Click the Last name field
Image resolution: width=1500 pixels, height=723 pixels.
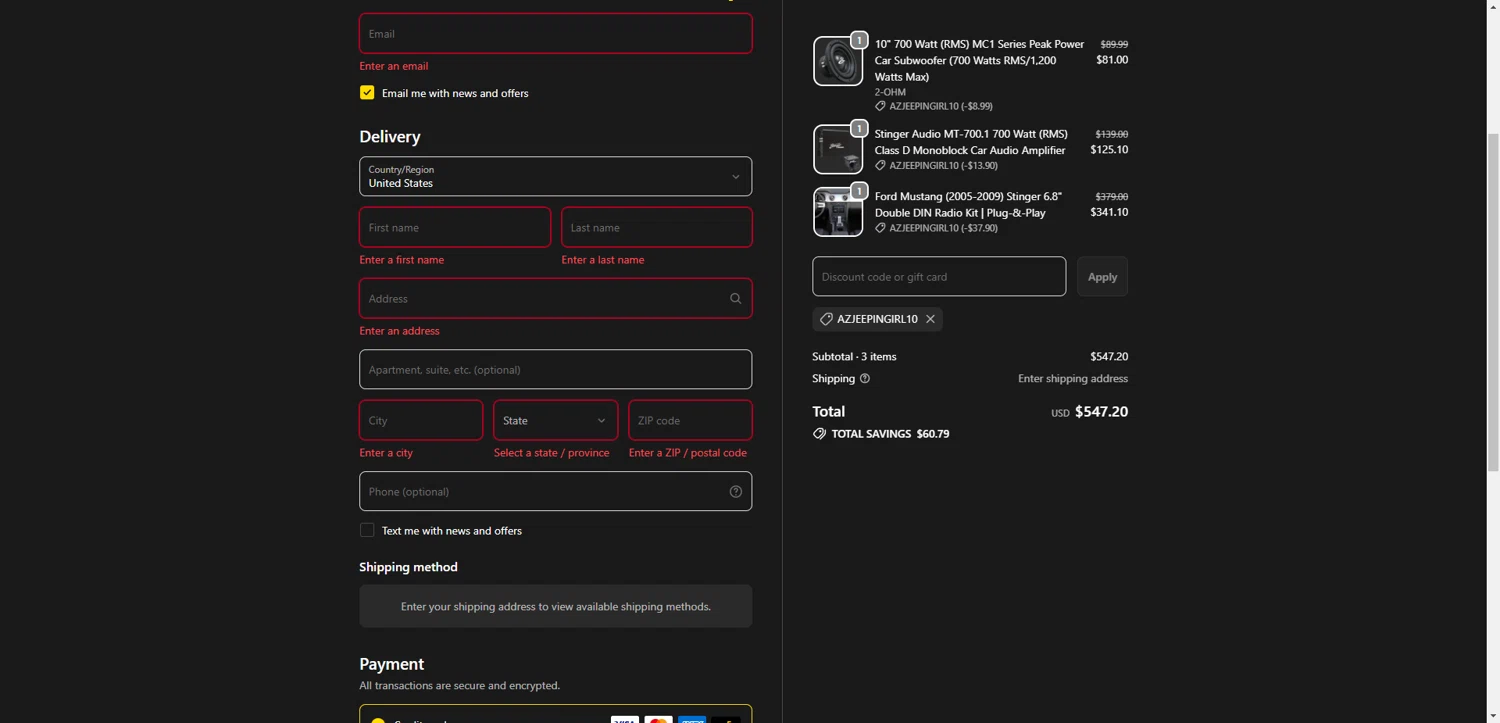[657, 227]
